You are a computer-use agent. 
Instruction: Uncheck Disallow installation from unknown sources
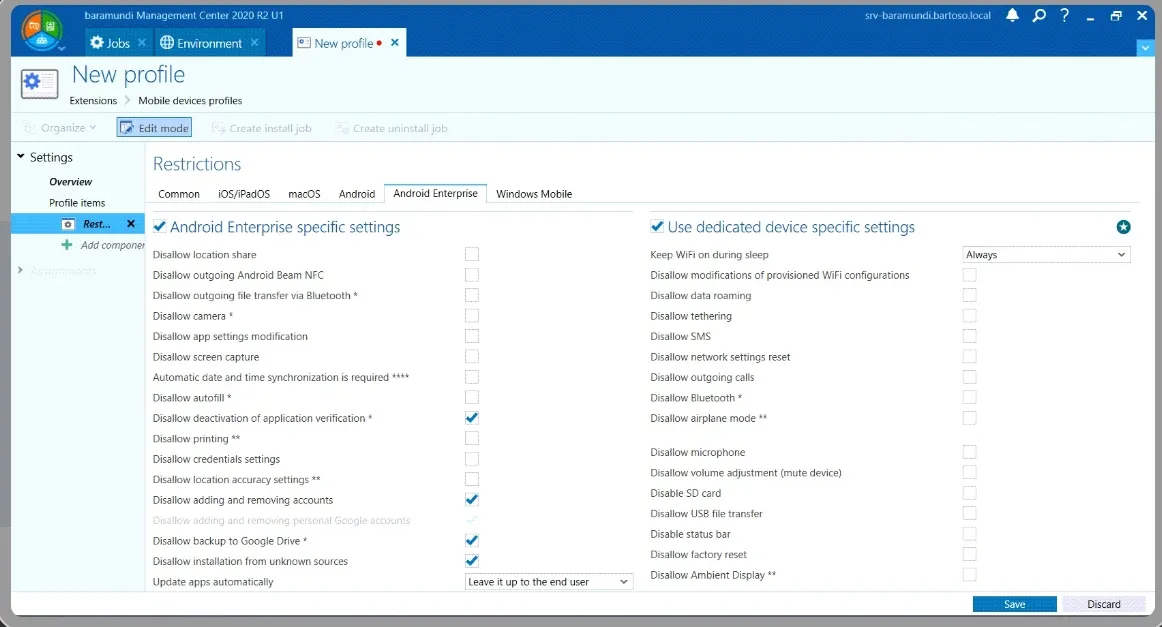pyautogui.click(x=471, y=561)
